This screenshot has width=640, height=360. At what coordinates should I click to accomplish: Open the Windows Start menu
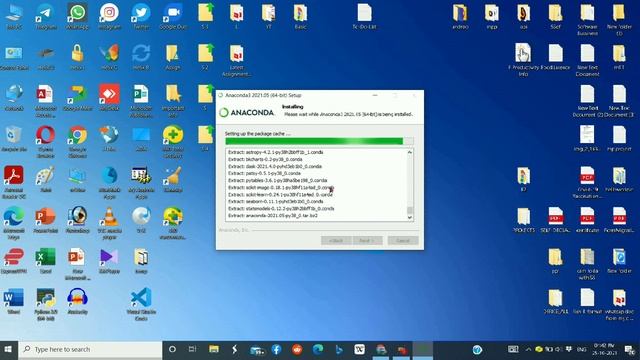tap(9, 349)
